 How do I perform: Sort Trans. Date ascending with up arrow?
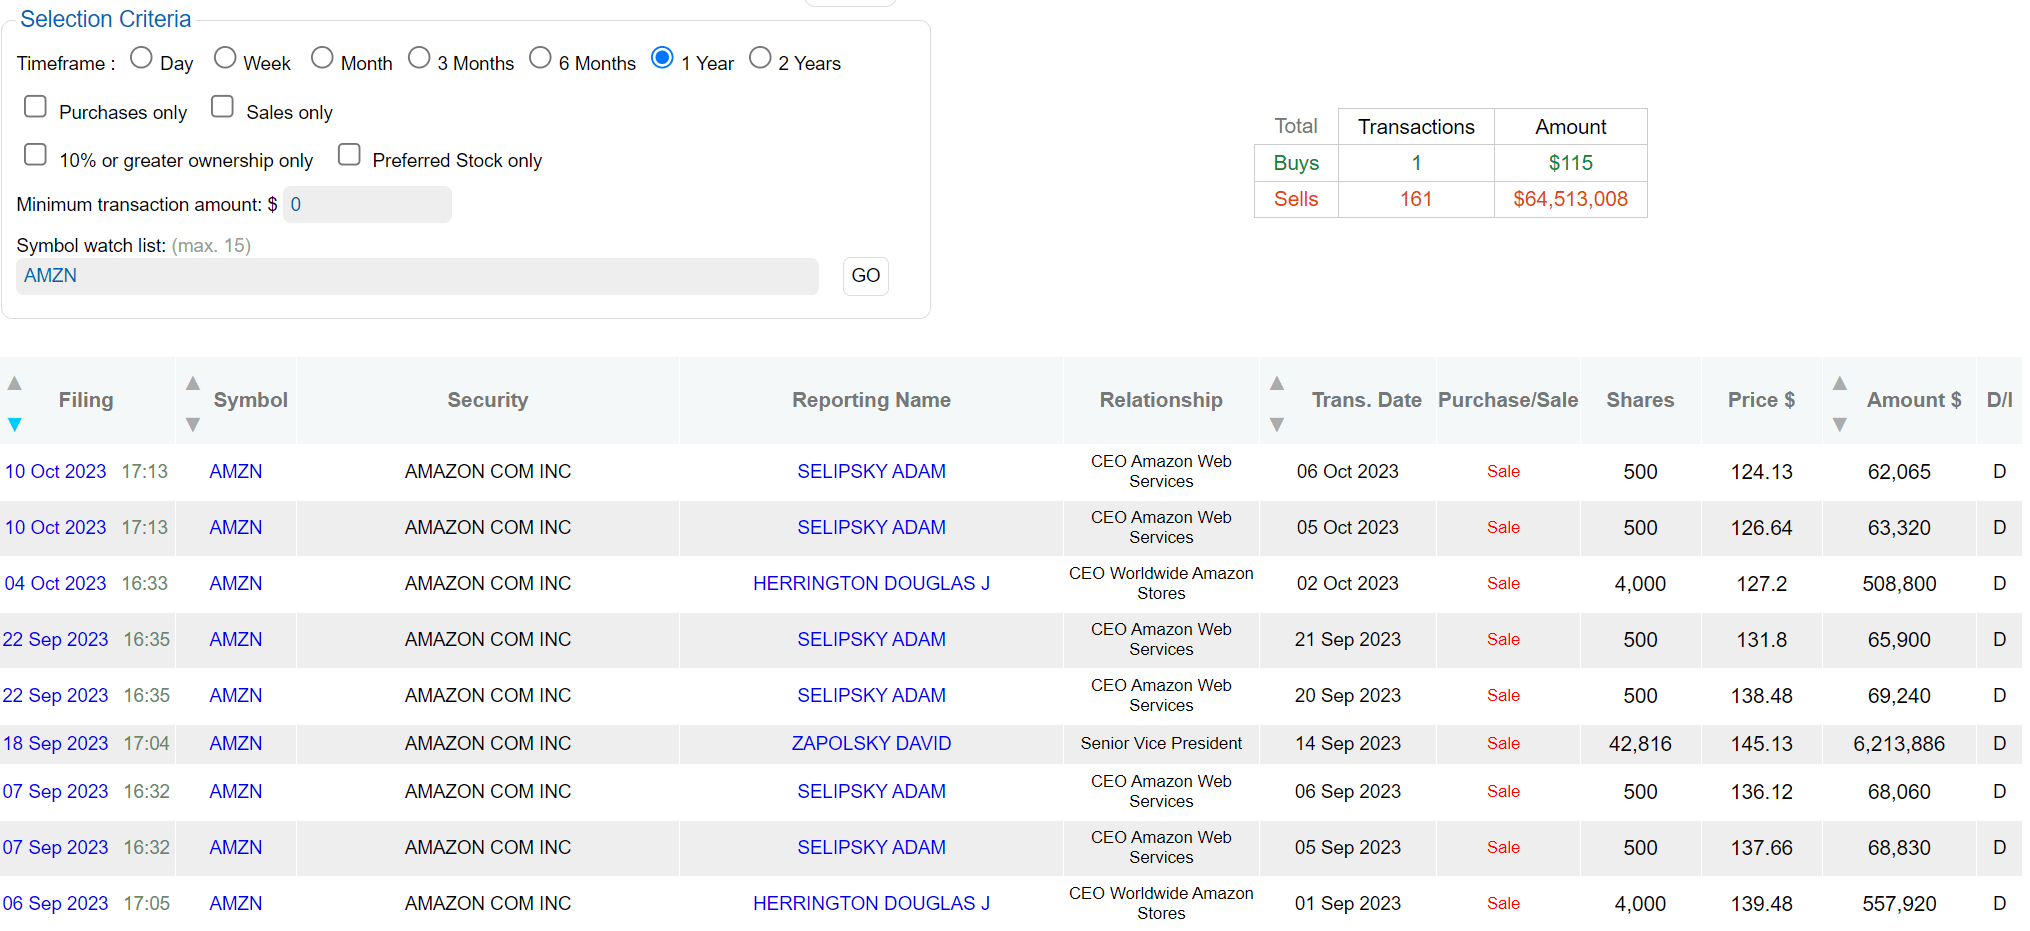(1277, 383)
